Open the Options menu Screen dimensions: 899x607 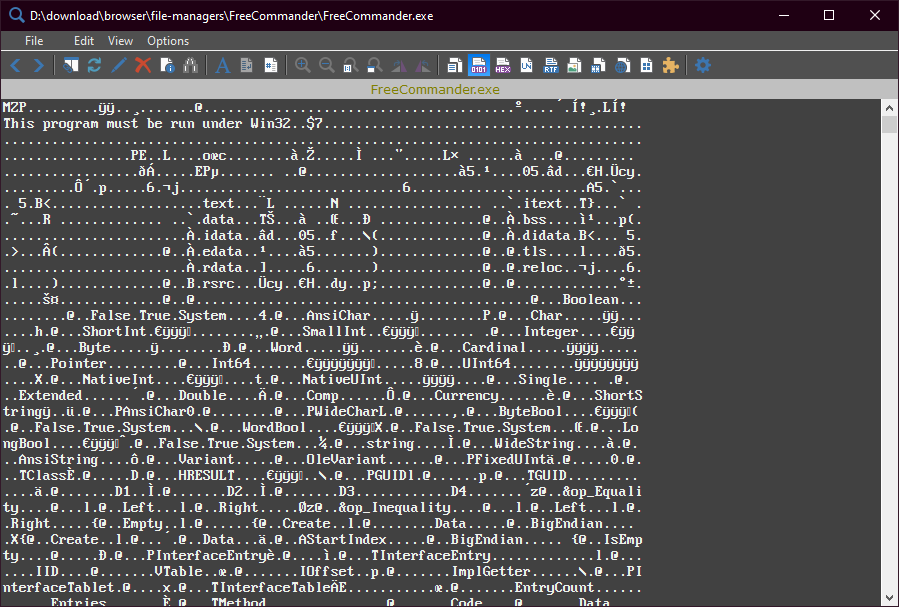pyautogui.click(x=168, y=41)
